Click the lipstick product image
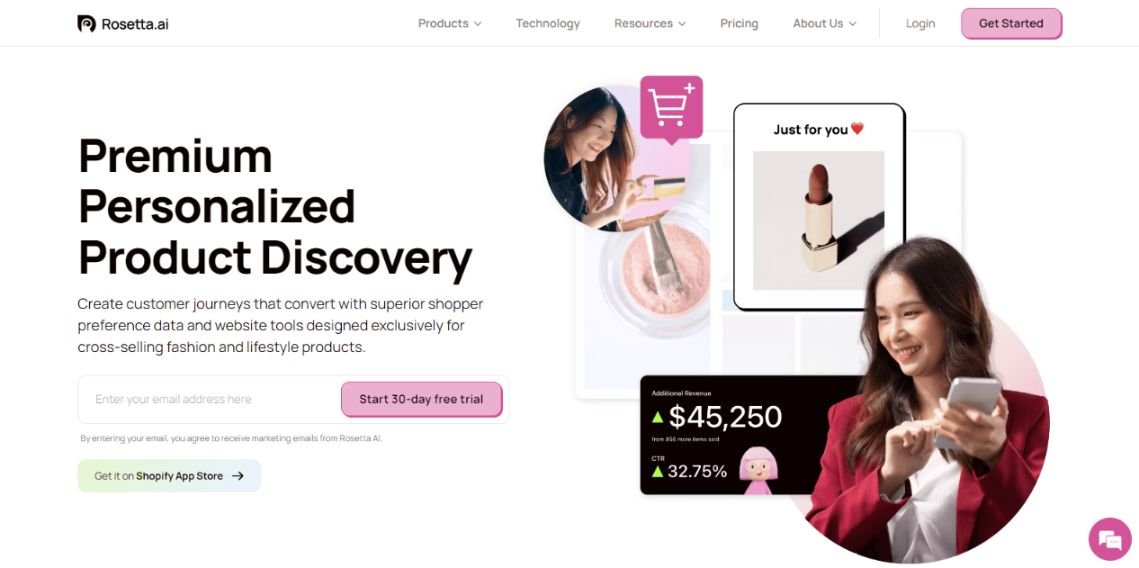Viewport: 1139px width, 568px height. [x=819, y=220]
